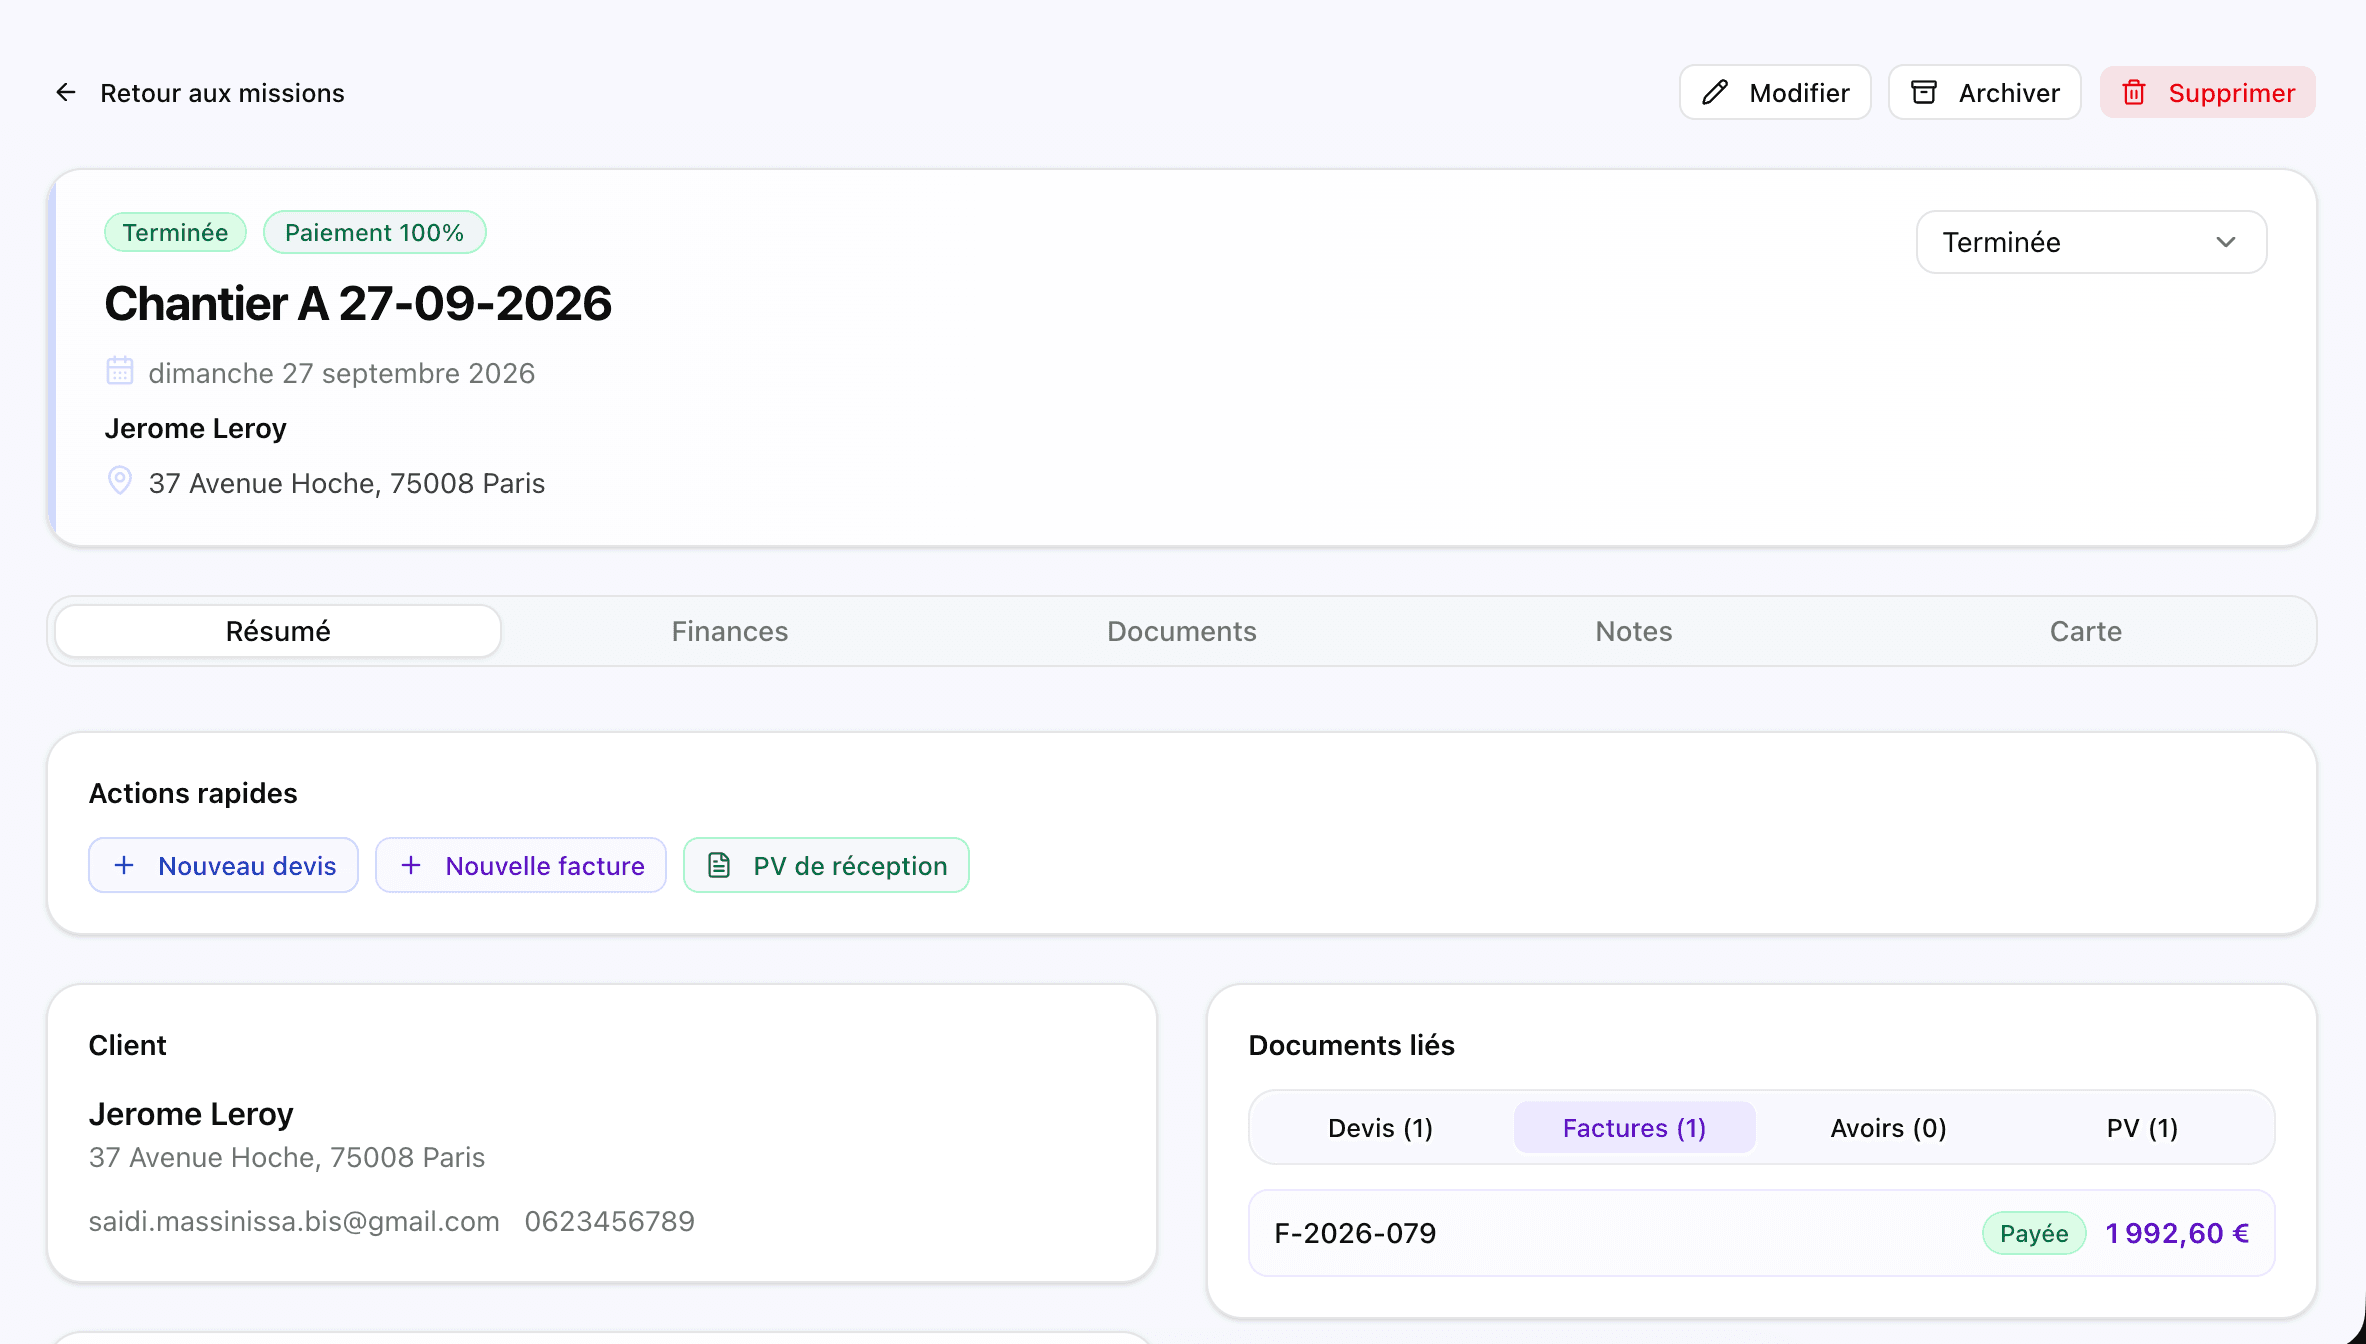Switch to the Notes tab

pos(1634,631)
